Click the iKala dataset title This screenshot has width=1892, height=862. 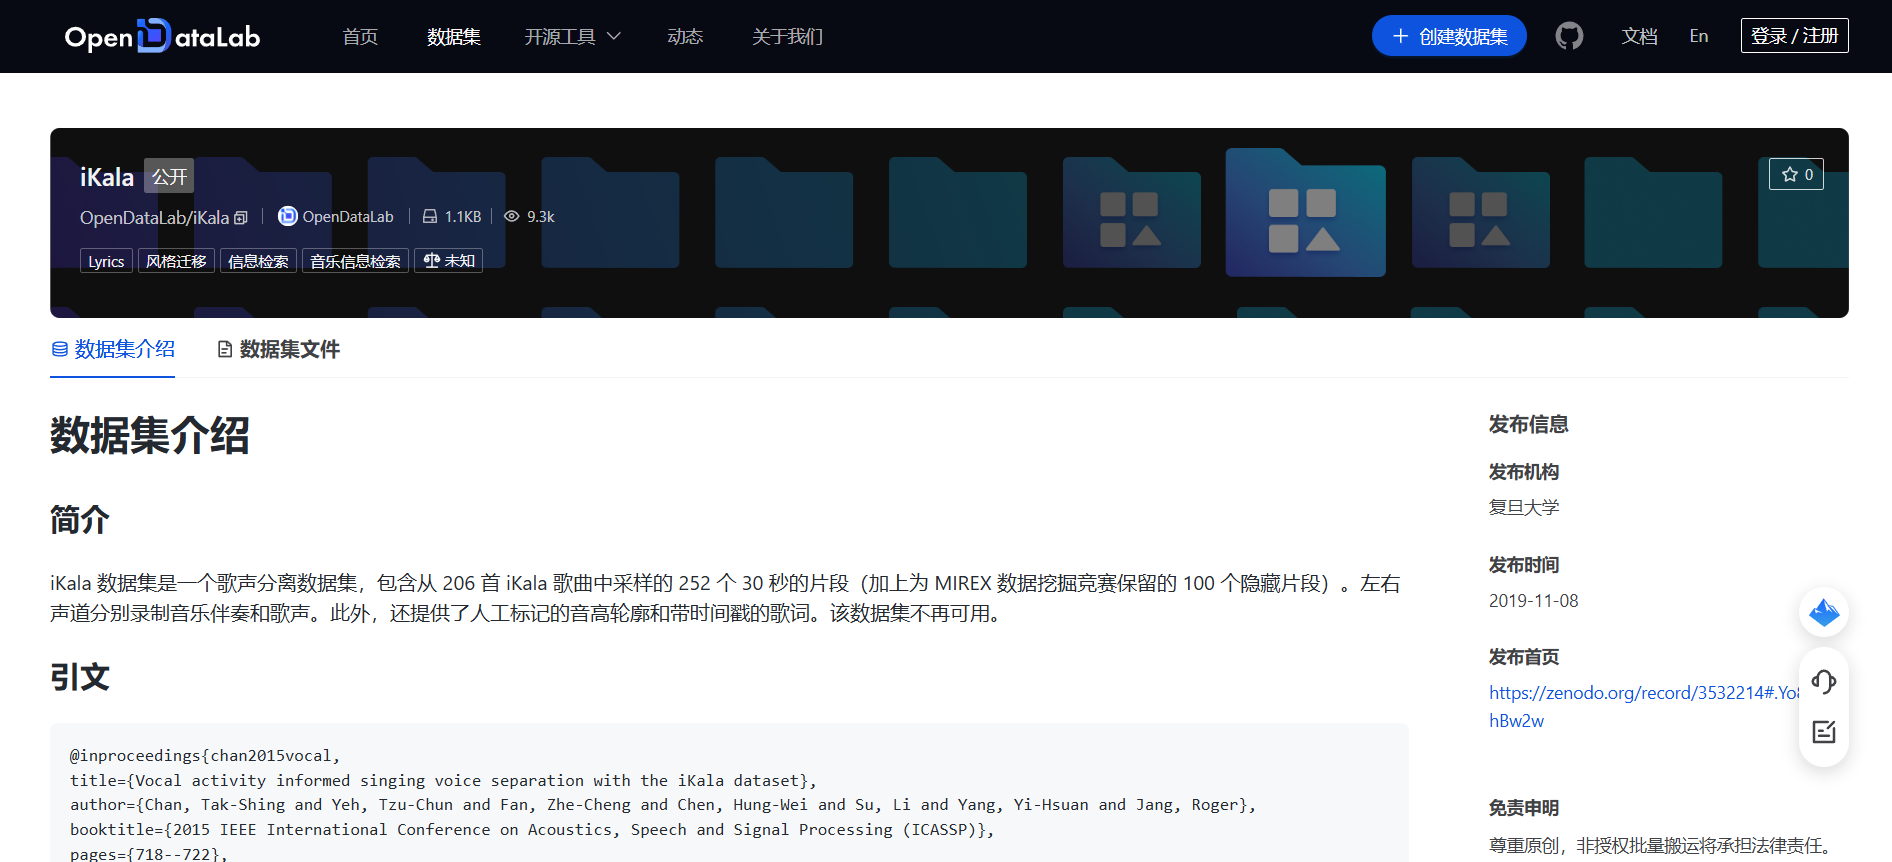107,177
